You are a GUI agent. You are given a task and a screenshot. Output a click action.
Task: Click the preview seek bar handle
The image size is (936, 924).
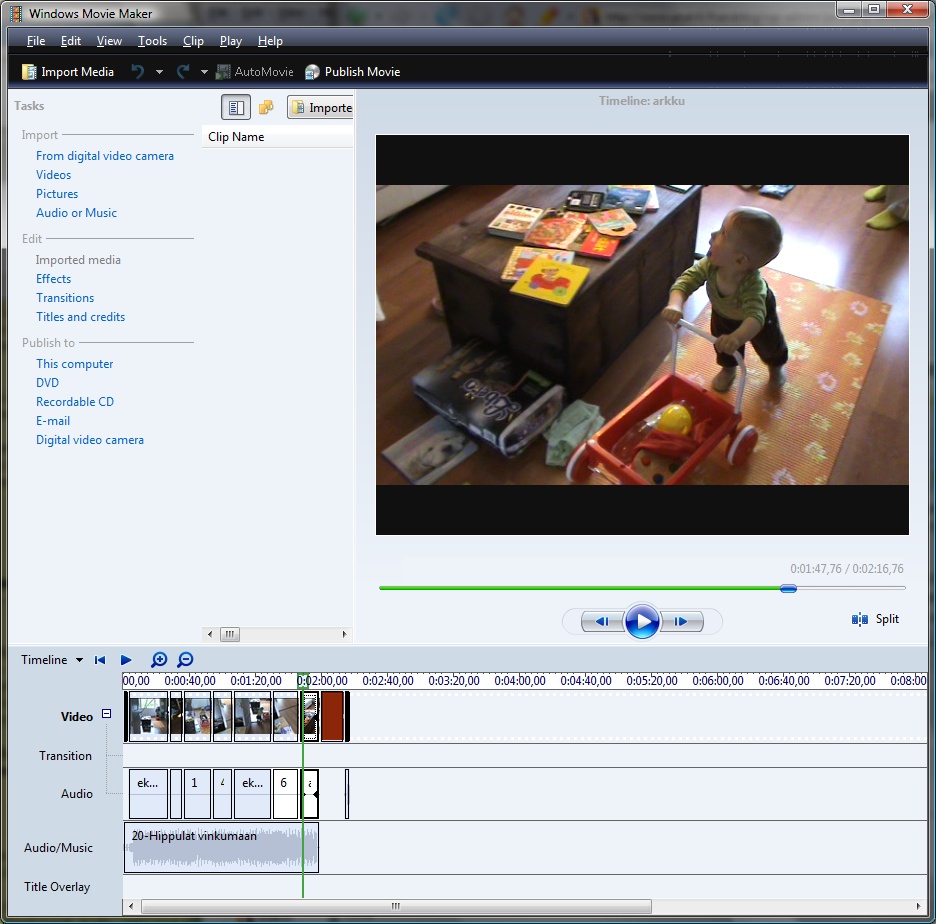click(x=789, y=589)
